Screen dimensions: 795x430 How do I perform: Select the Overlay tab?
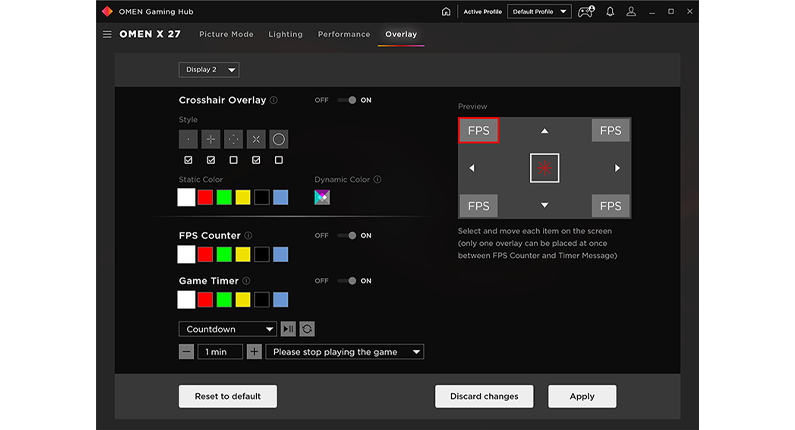[x=401, y=34]
